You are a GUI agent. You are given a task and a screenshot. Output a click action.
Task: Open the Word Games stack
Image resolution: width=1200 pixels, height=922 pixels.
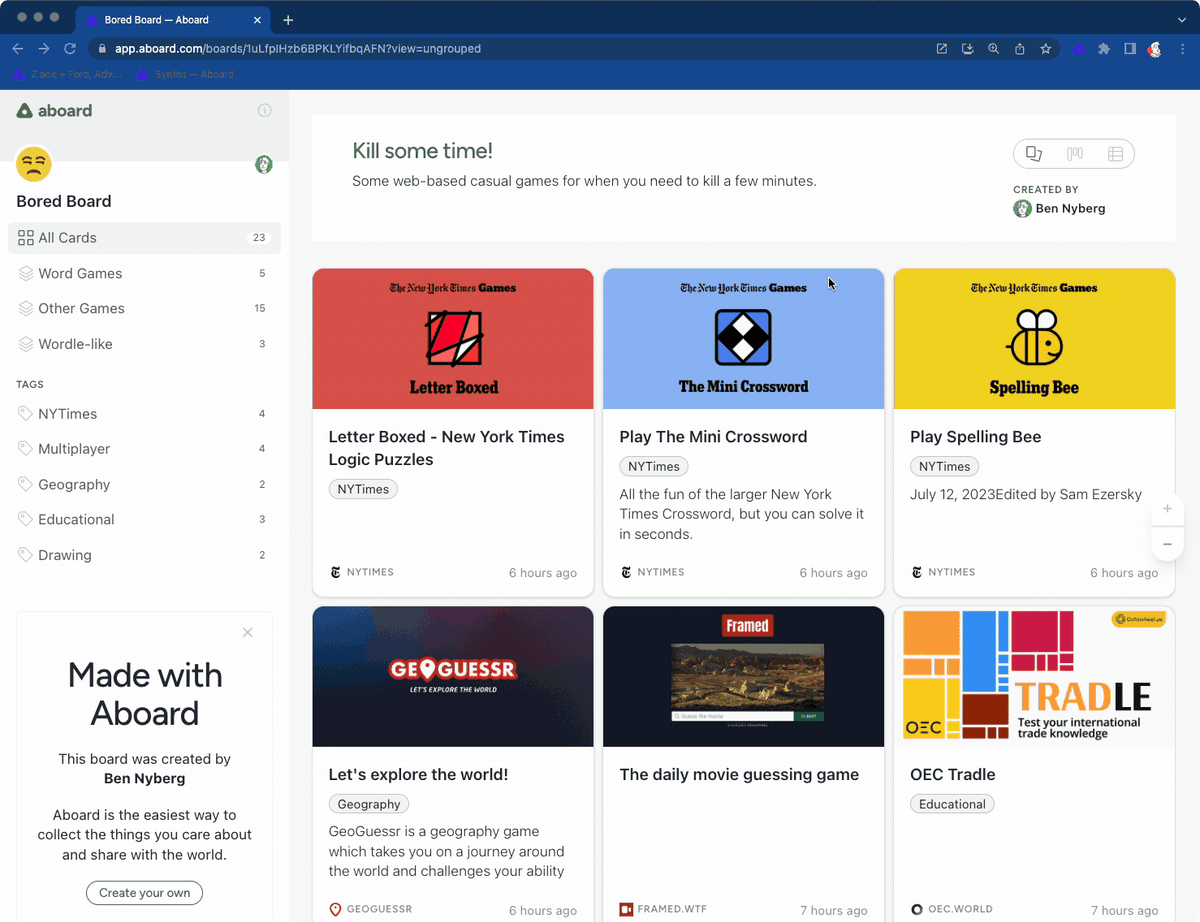(x=80, y=273)
